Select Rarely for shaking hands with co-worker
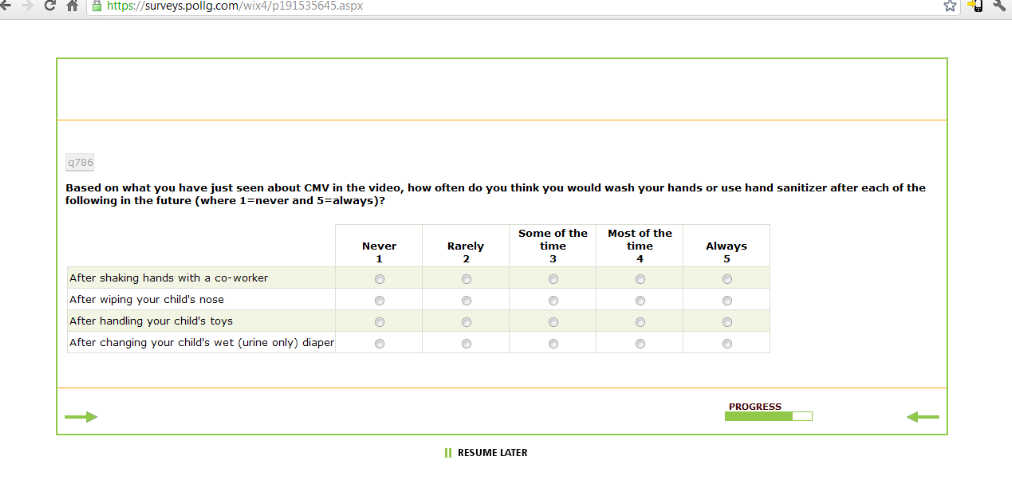Screen dimensions: 1012x504 coord(467,279)
